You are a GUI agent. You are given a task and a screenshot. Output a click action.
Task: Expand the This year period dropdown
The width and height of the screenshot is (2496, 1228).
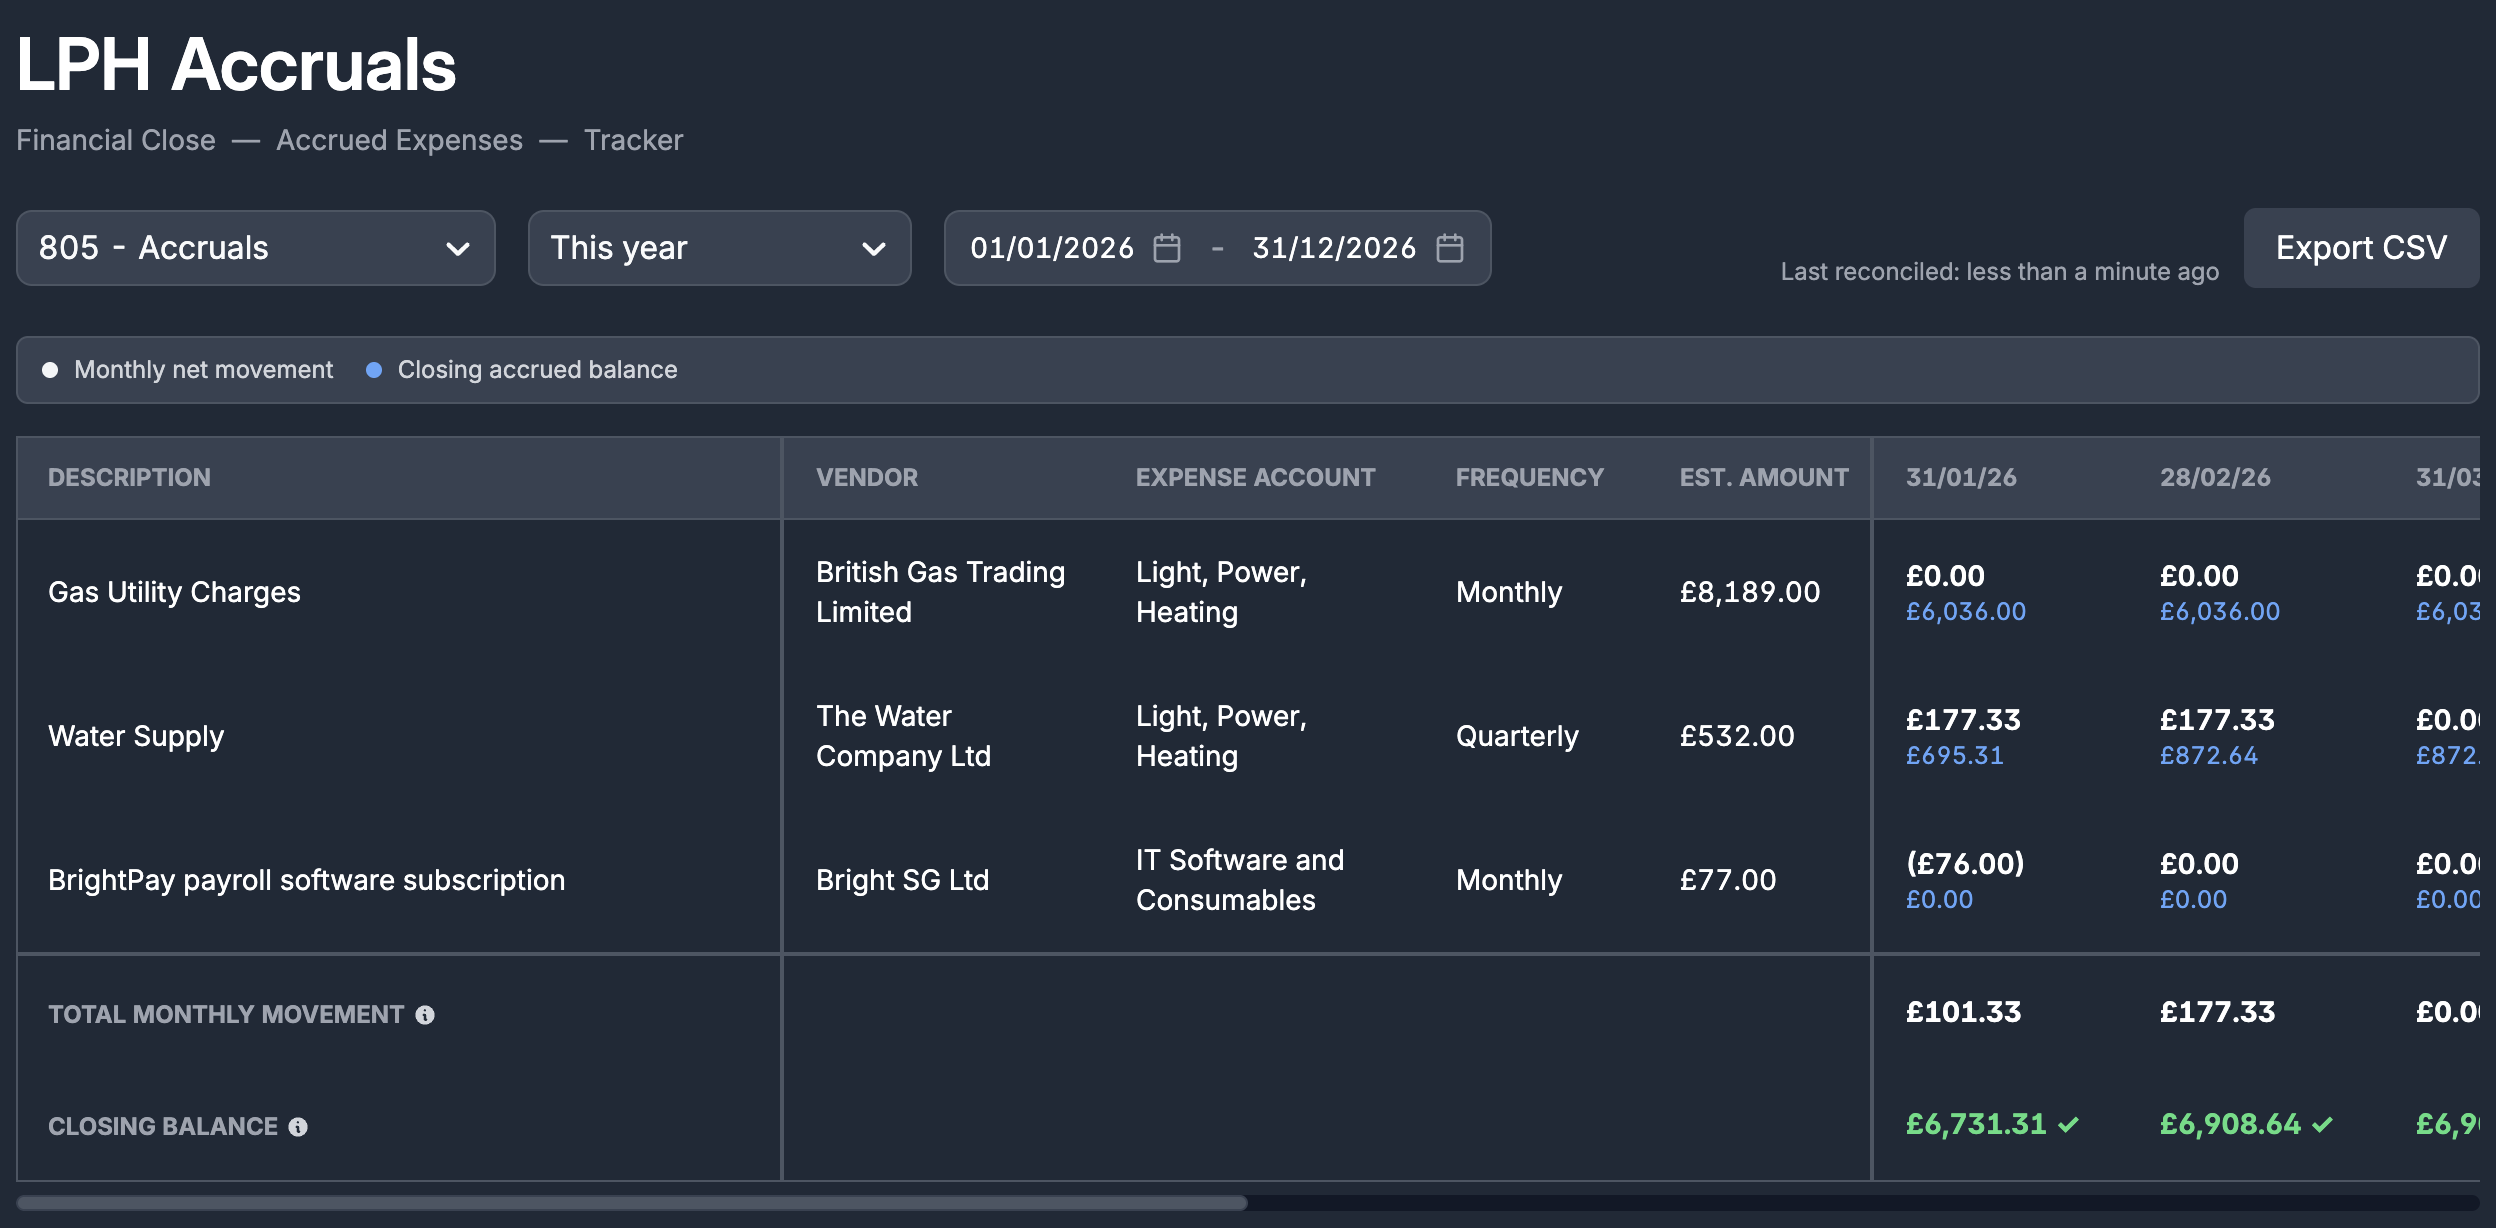720,248
